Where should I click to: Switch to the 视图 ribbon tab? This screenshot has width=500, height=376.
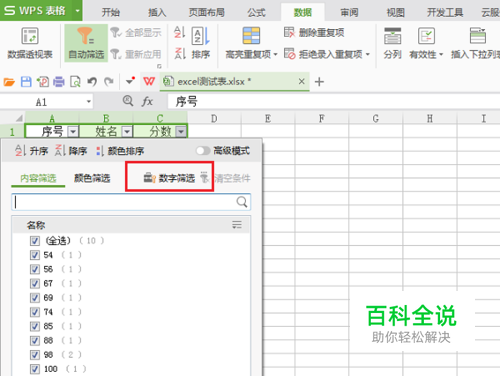click(x=395, y=13)
